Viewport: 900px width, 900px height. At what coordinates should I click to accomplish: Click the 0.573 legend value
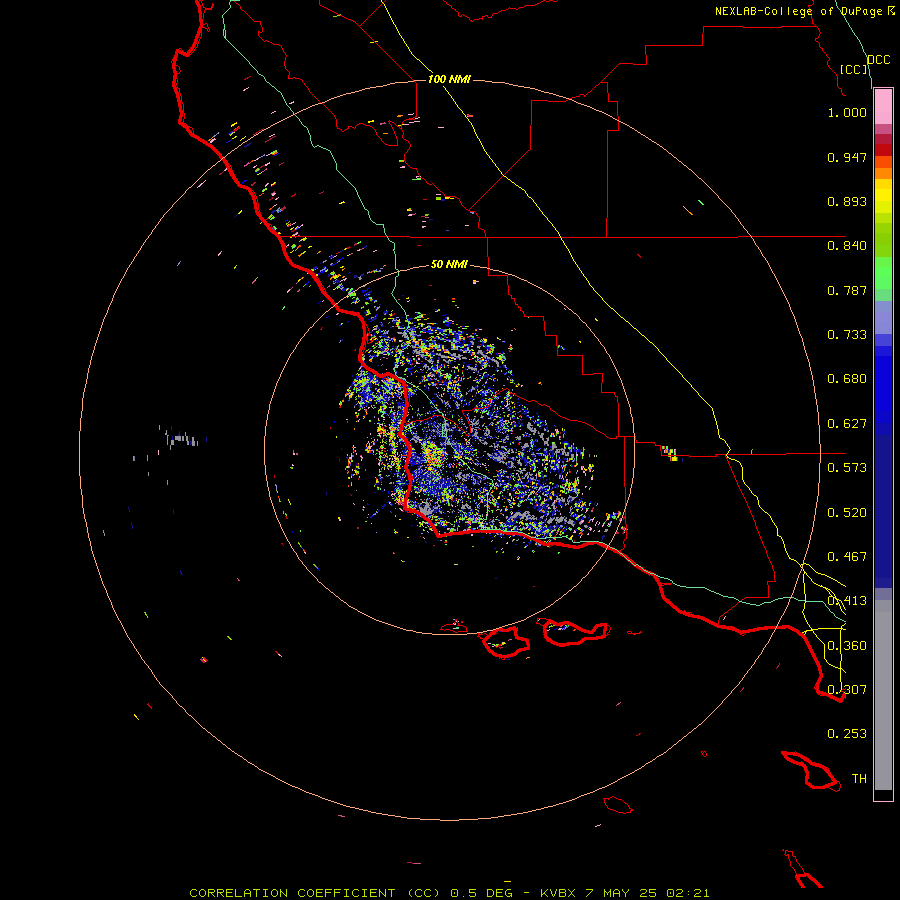(x=847, y=468)
